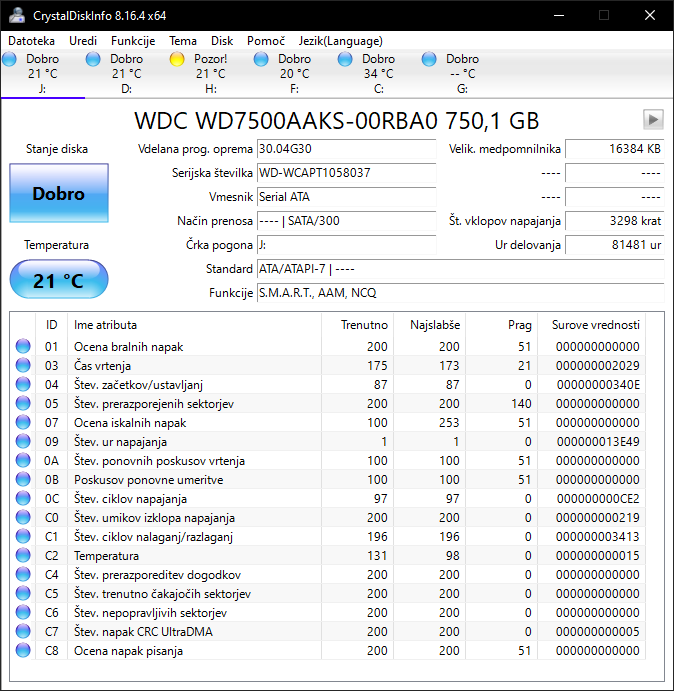
Task: Click raw value 000000013E49
Action: [598, 442]
